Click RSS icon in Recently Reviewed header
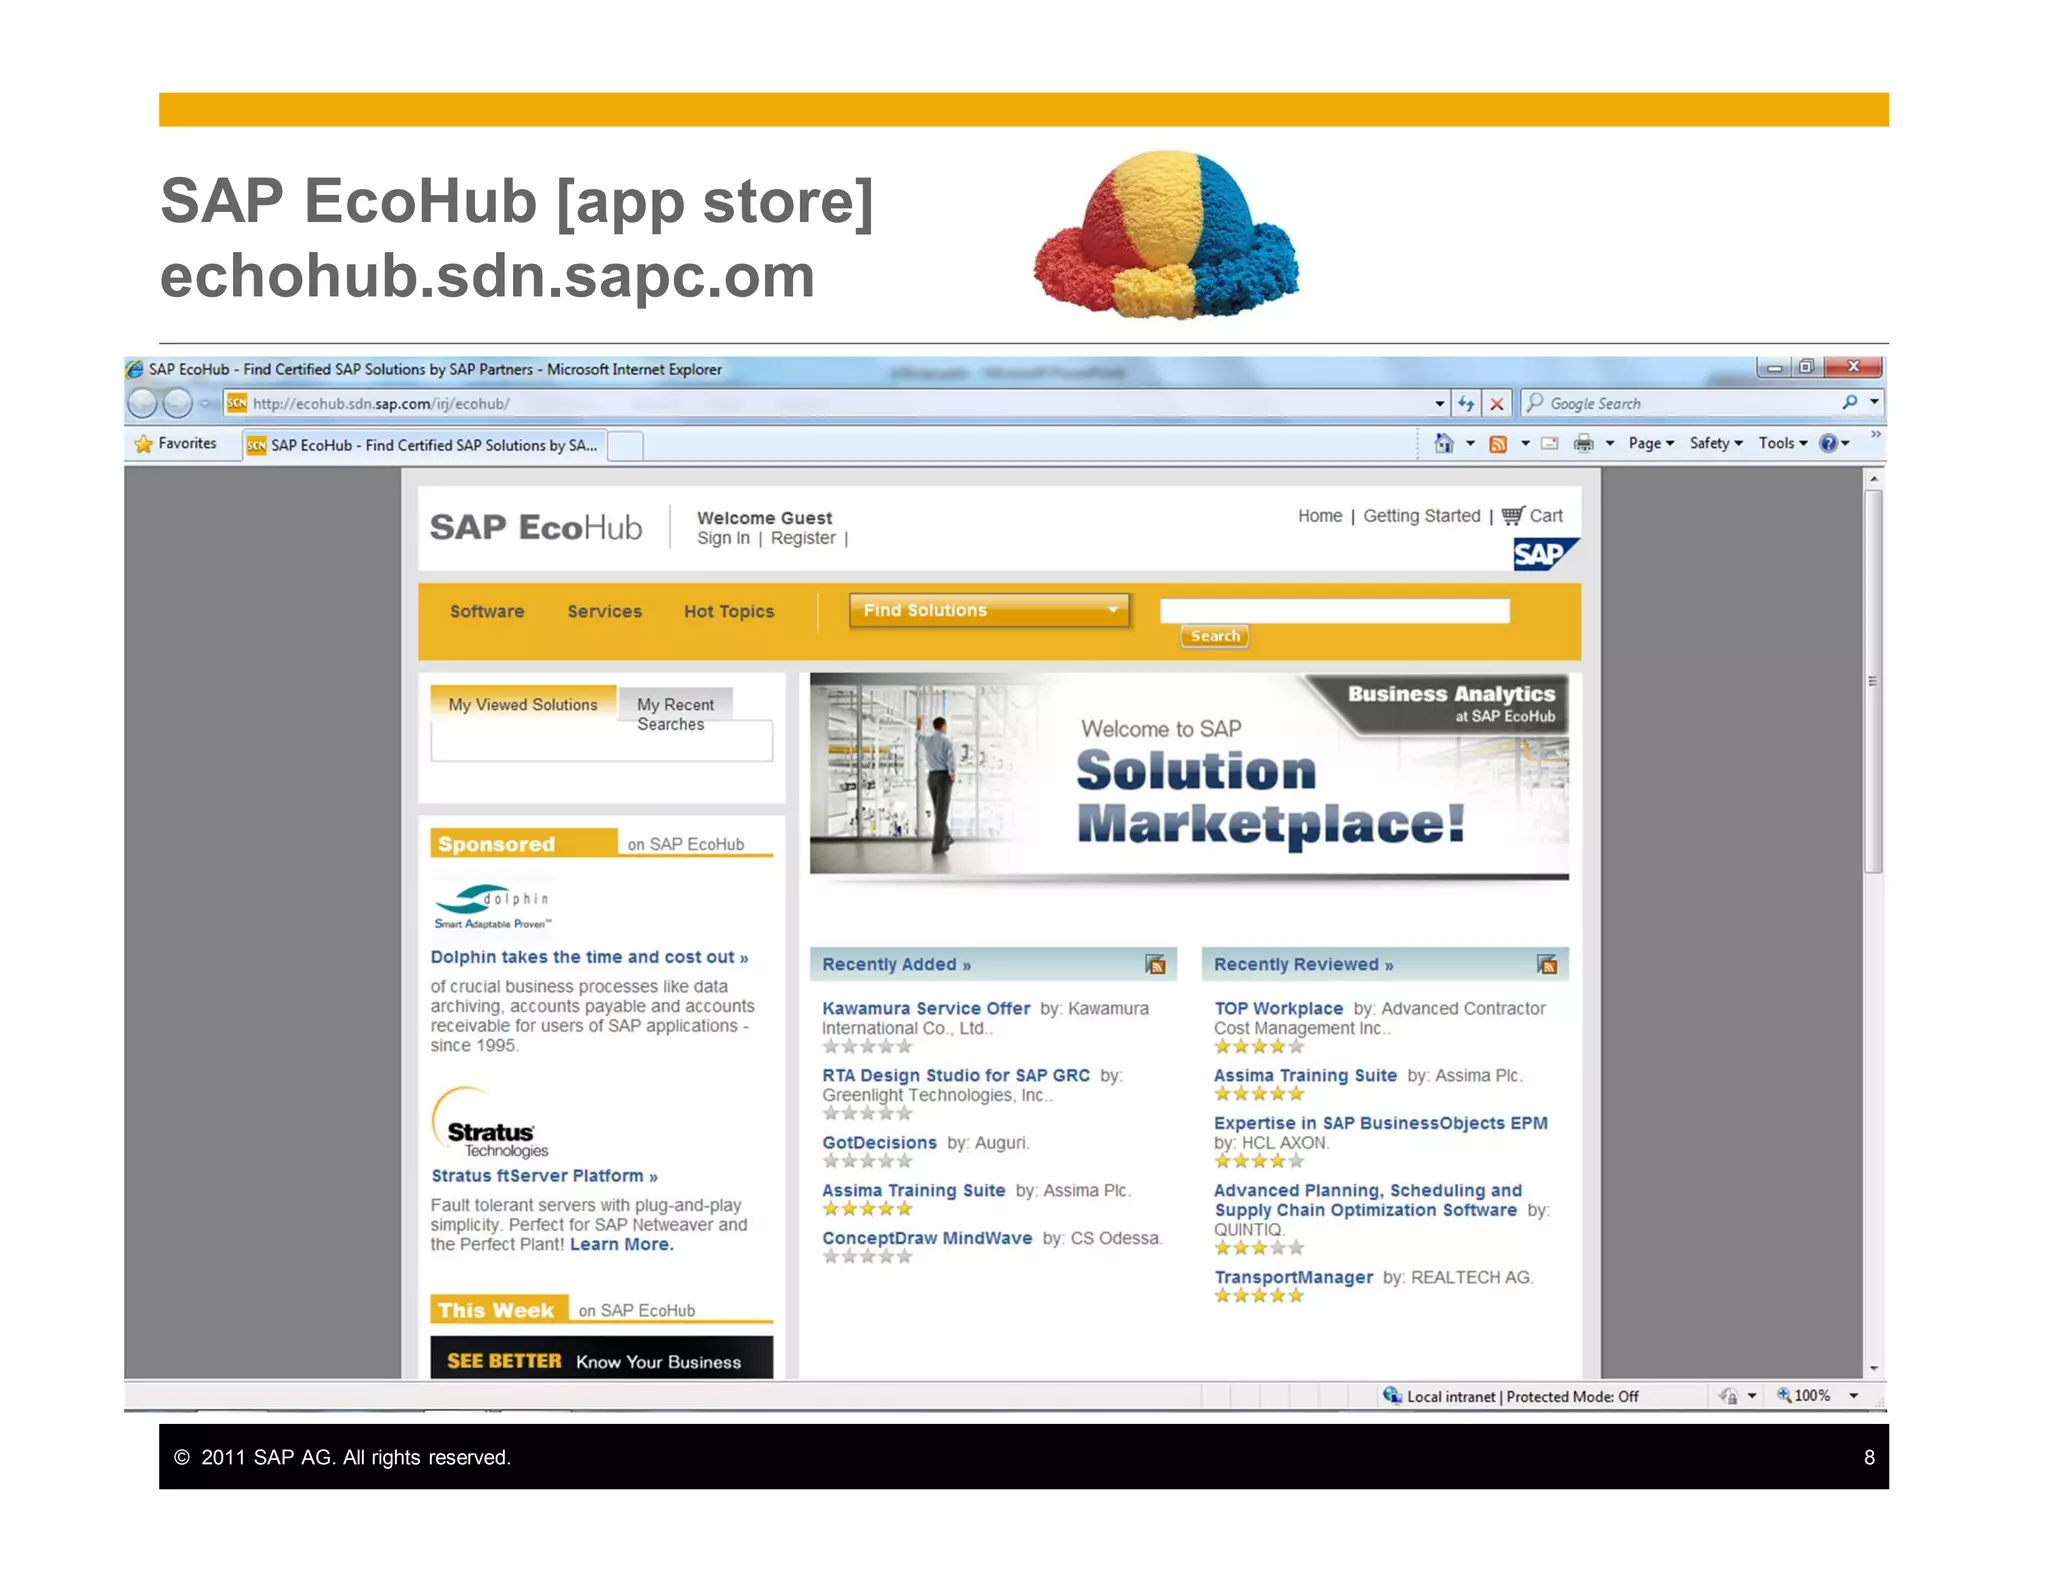The image size is (2048, 1582). (x=1547, y=964)
